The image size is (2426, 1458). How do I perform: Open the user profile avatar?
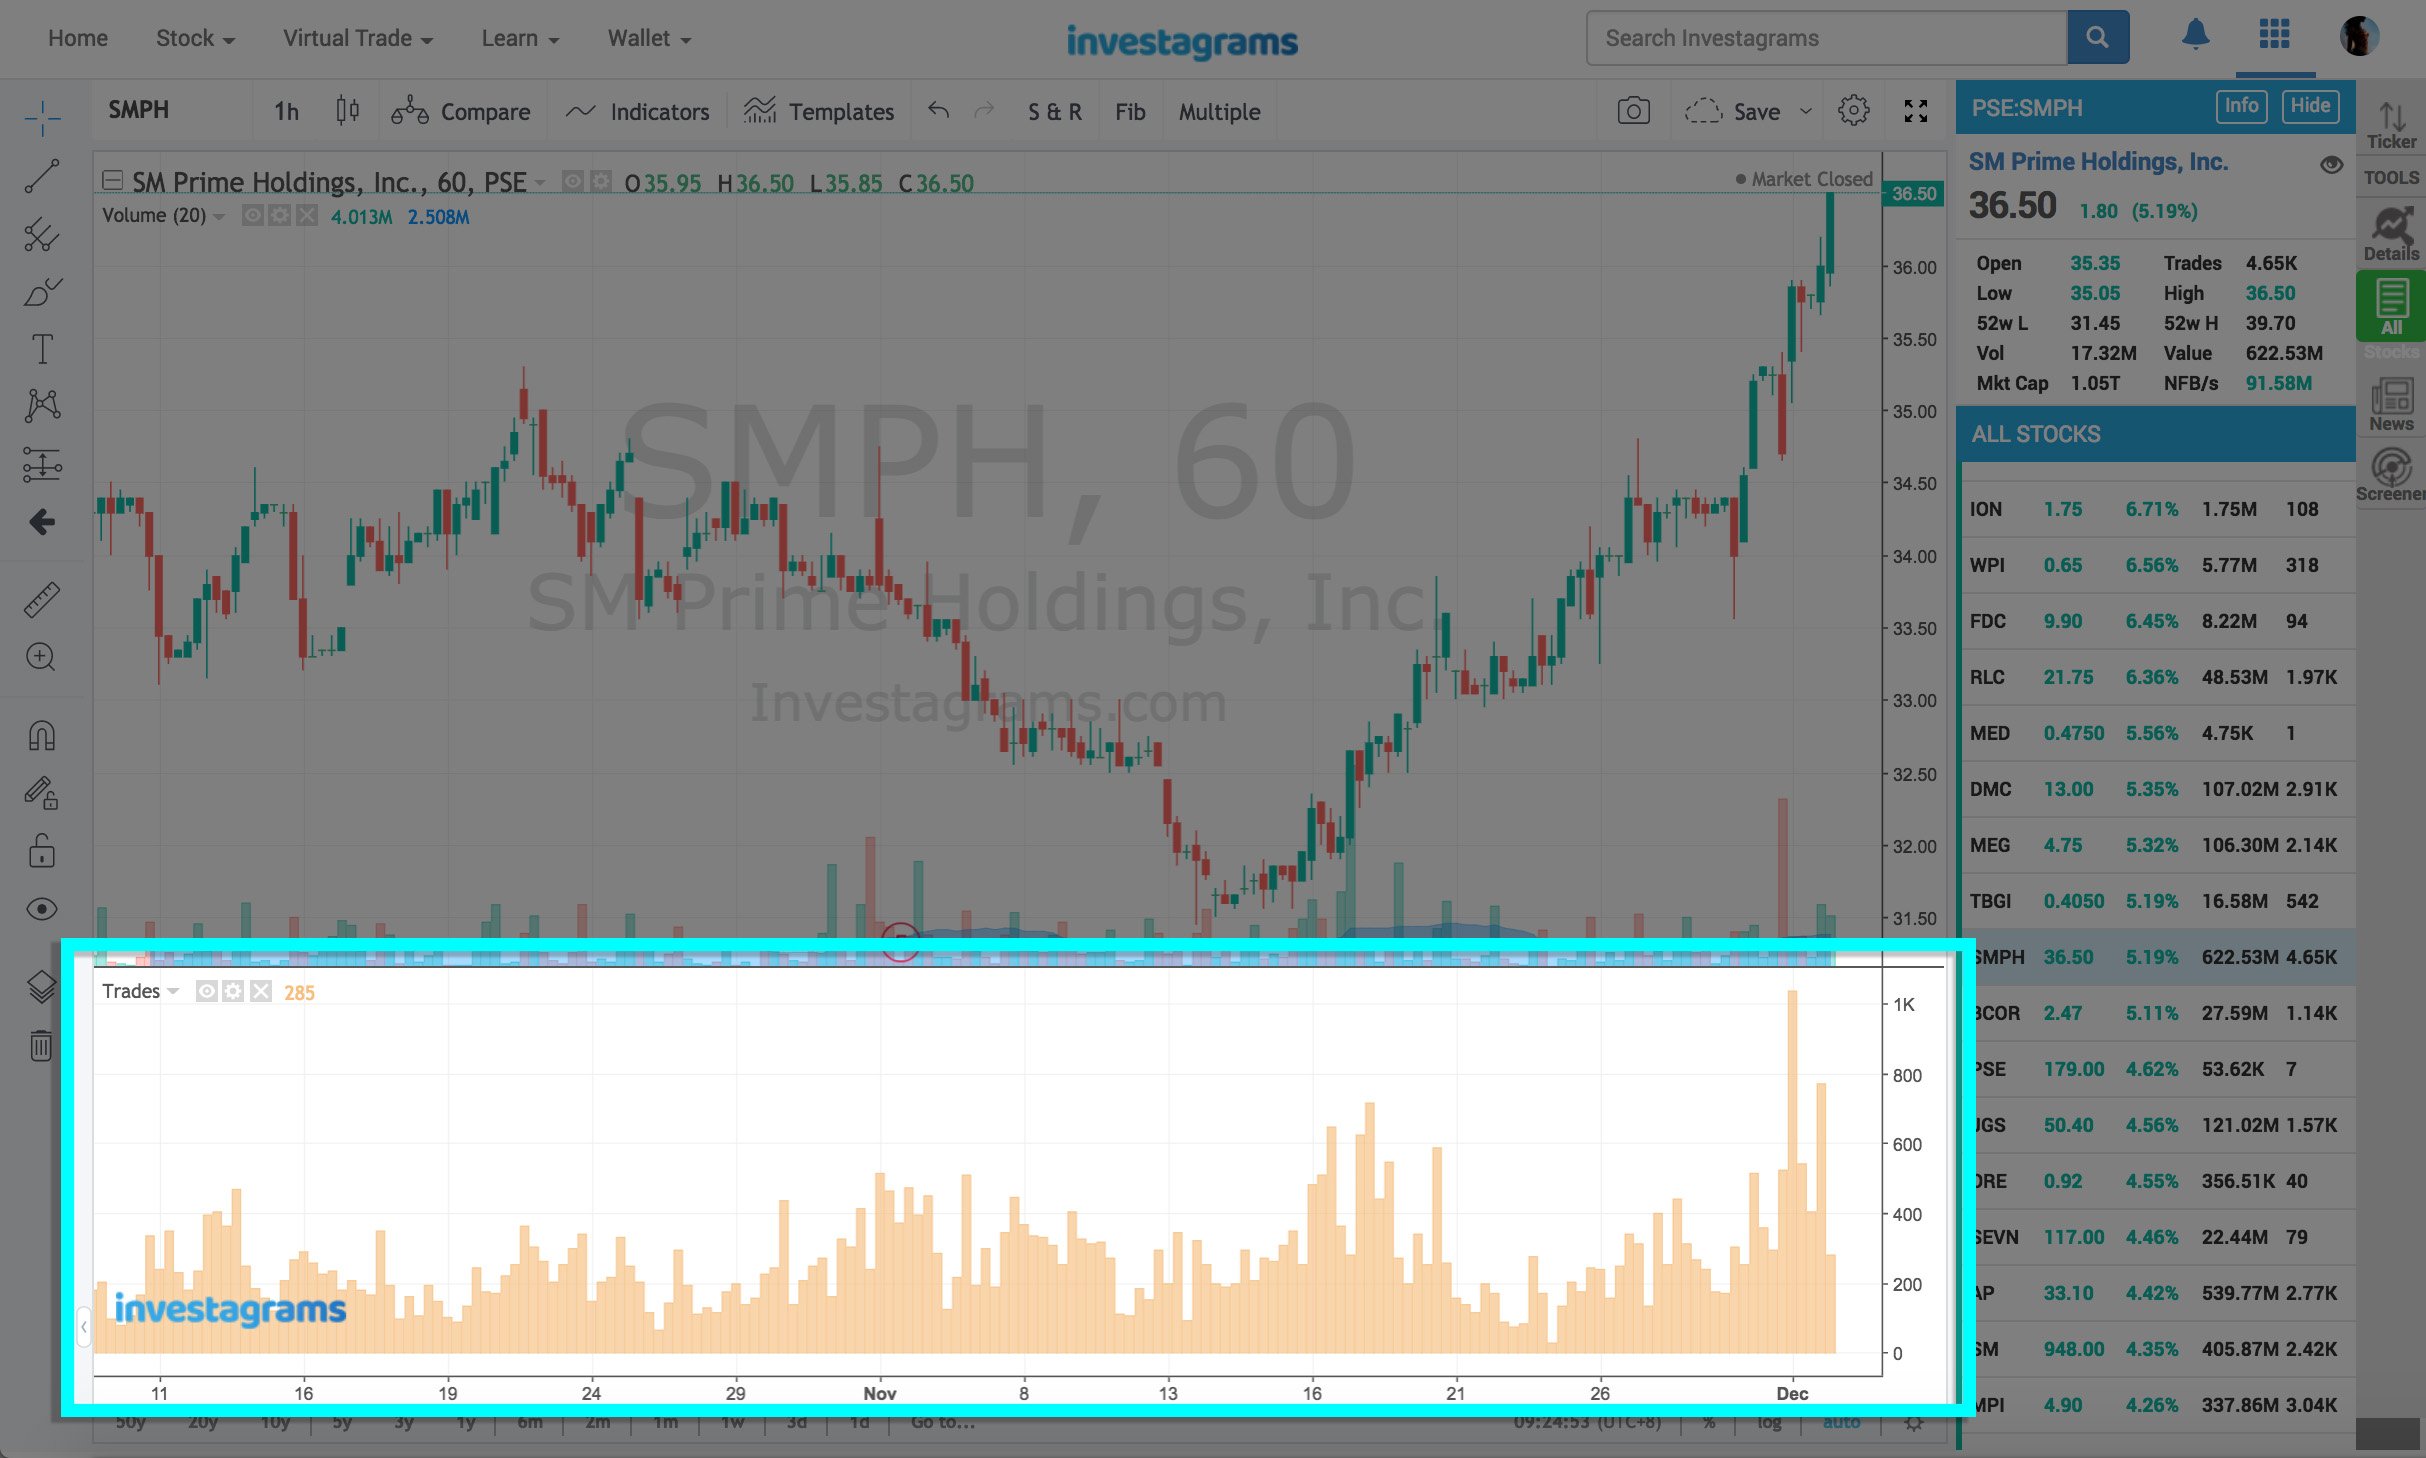point(2358,36)
